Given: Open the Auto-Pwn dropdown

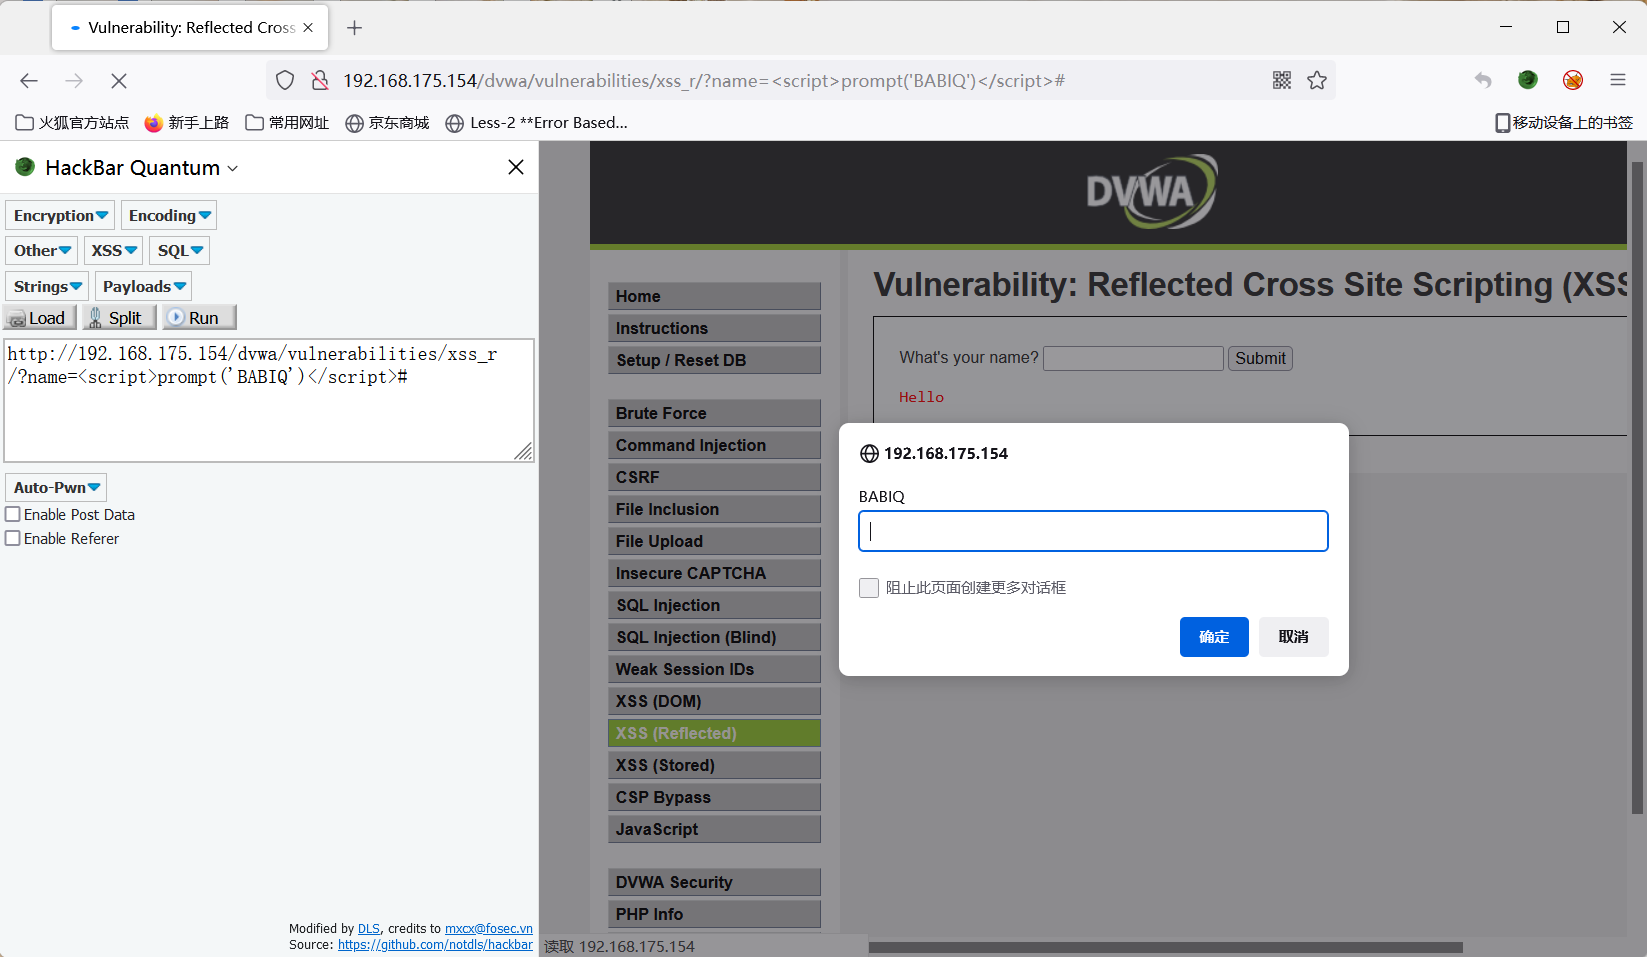Looking at the screenshot, I should coord(56,487).
